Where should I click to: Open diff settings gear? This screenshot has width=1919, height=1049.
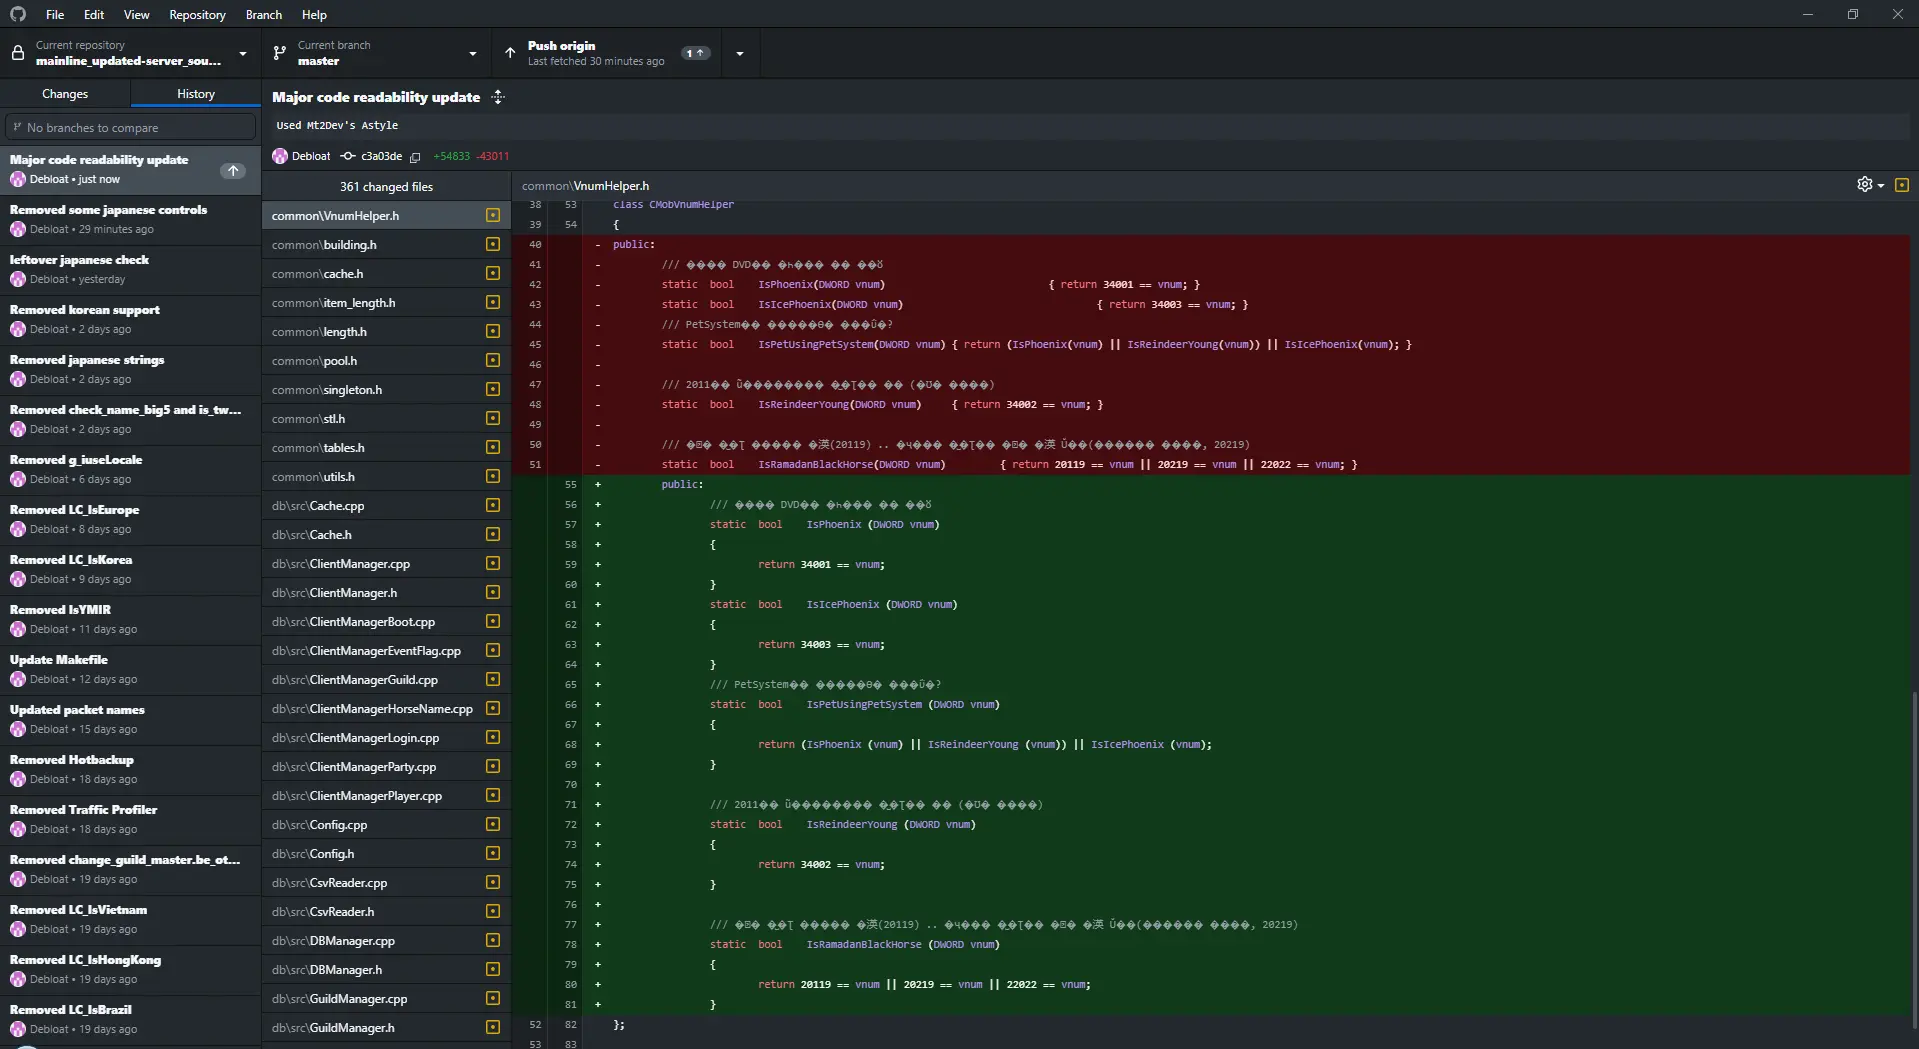pos(1868,185)
